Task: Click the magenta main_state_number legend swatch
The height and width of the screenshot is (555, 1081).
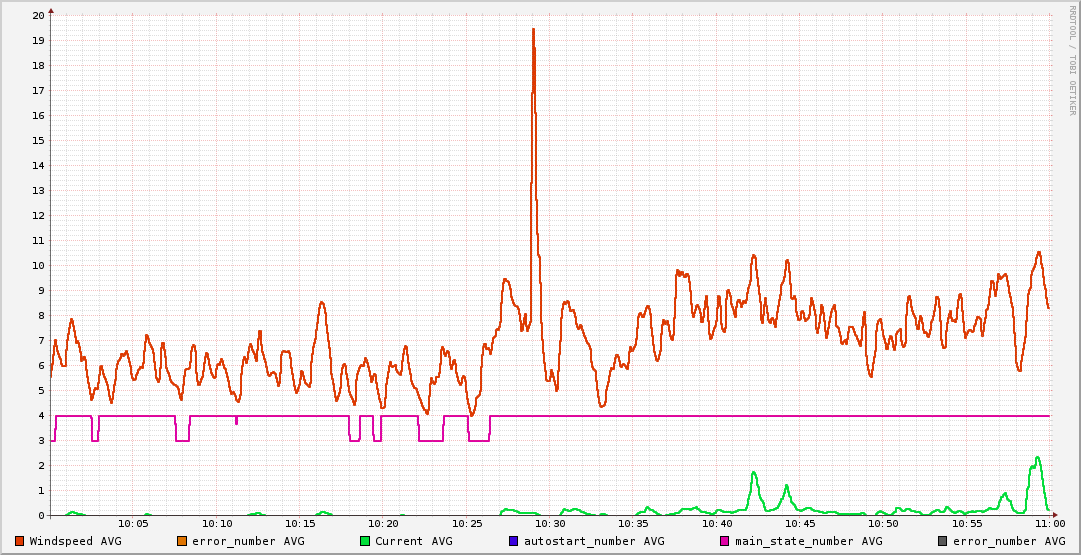Action: pos(725,541)
